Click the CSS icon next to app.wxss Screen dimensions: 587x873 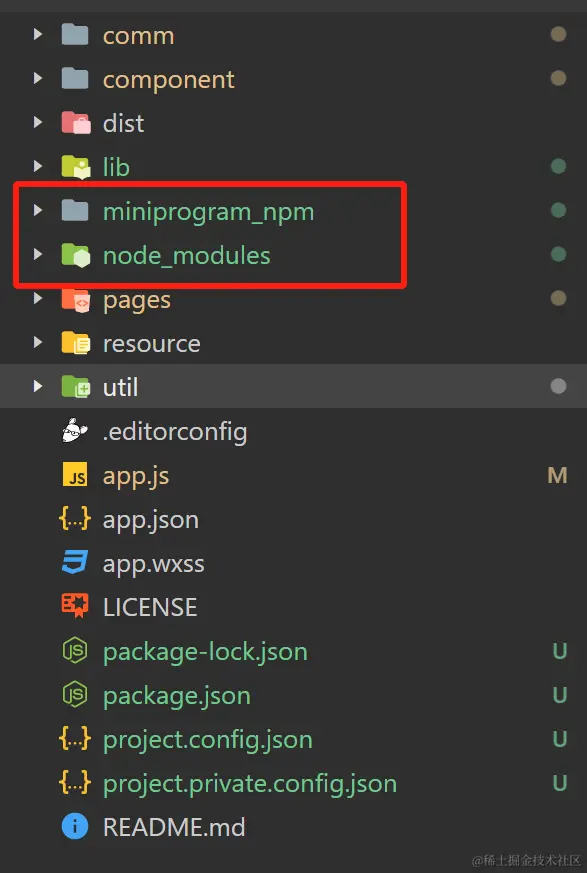tap(75, 563)
